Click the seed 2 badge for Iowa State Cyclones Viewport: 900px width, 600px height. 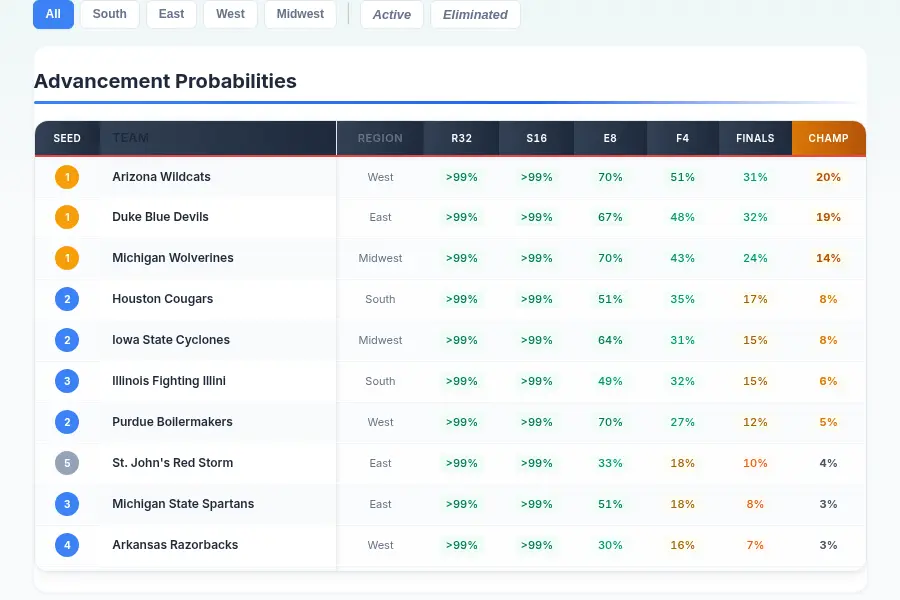(x=67, y=340)
